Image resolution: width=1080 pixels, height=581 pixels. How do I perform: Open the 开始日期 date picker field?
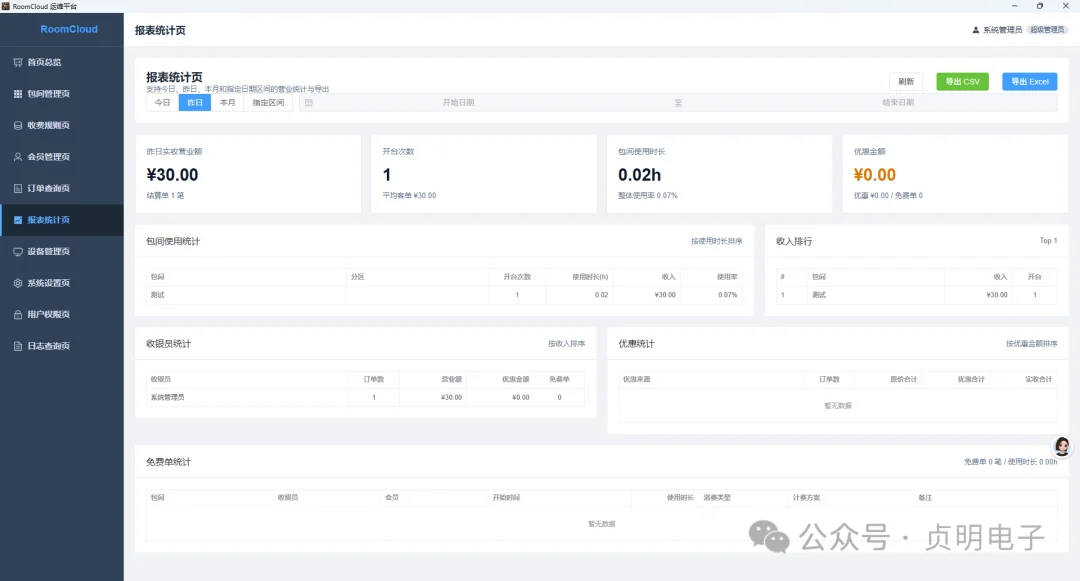tap(458, 103)
